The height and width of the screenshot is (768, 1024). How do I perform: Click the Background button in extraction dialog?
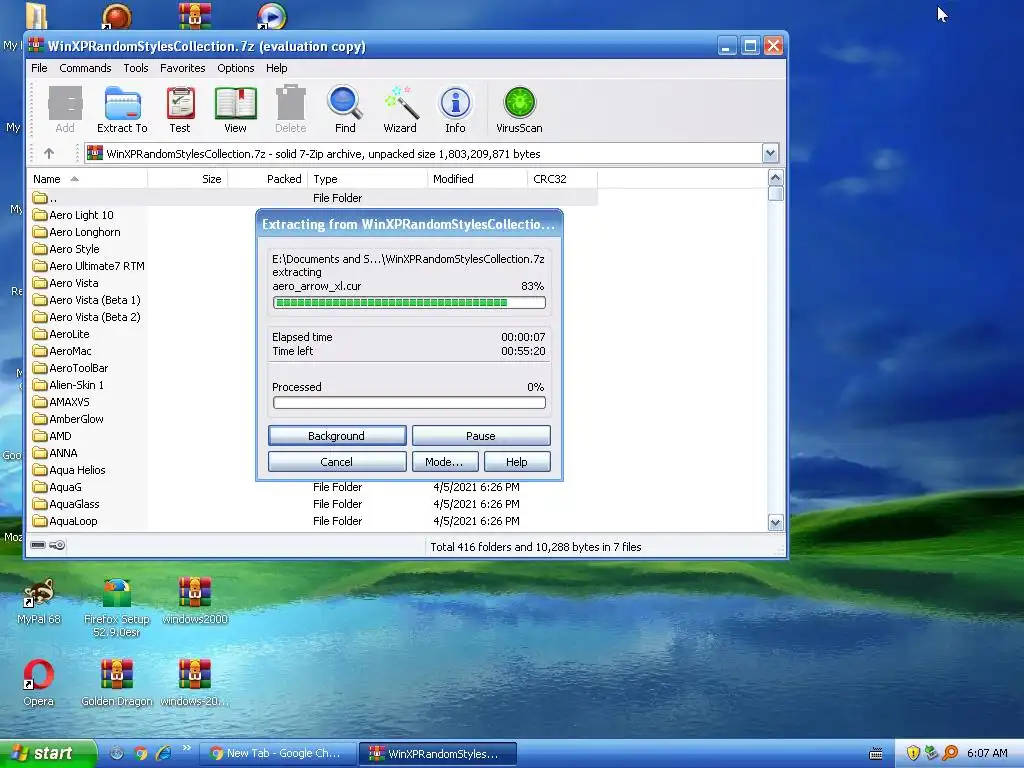[x=337, y=436]
